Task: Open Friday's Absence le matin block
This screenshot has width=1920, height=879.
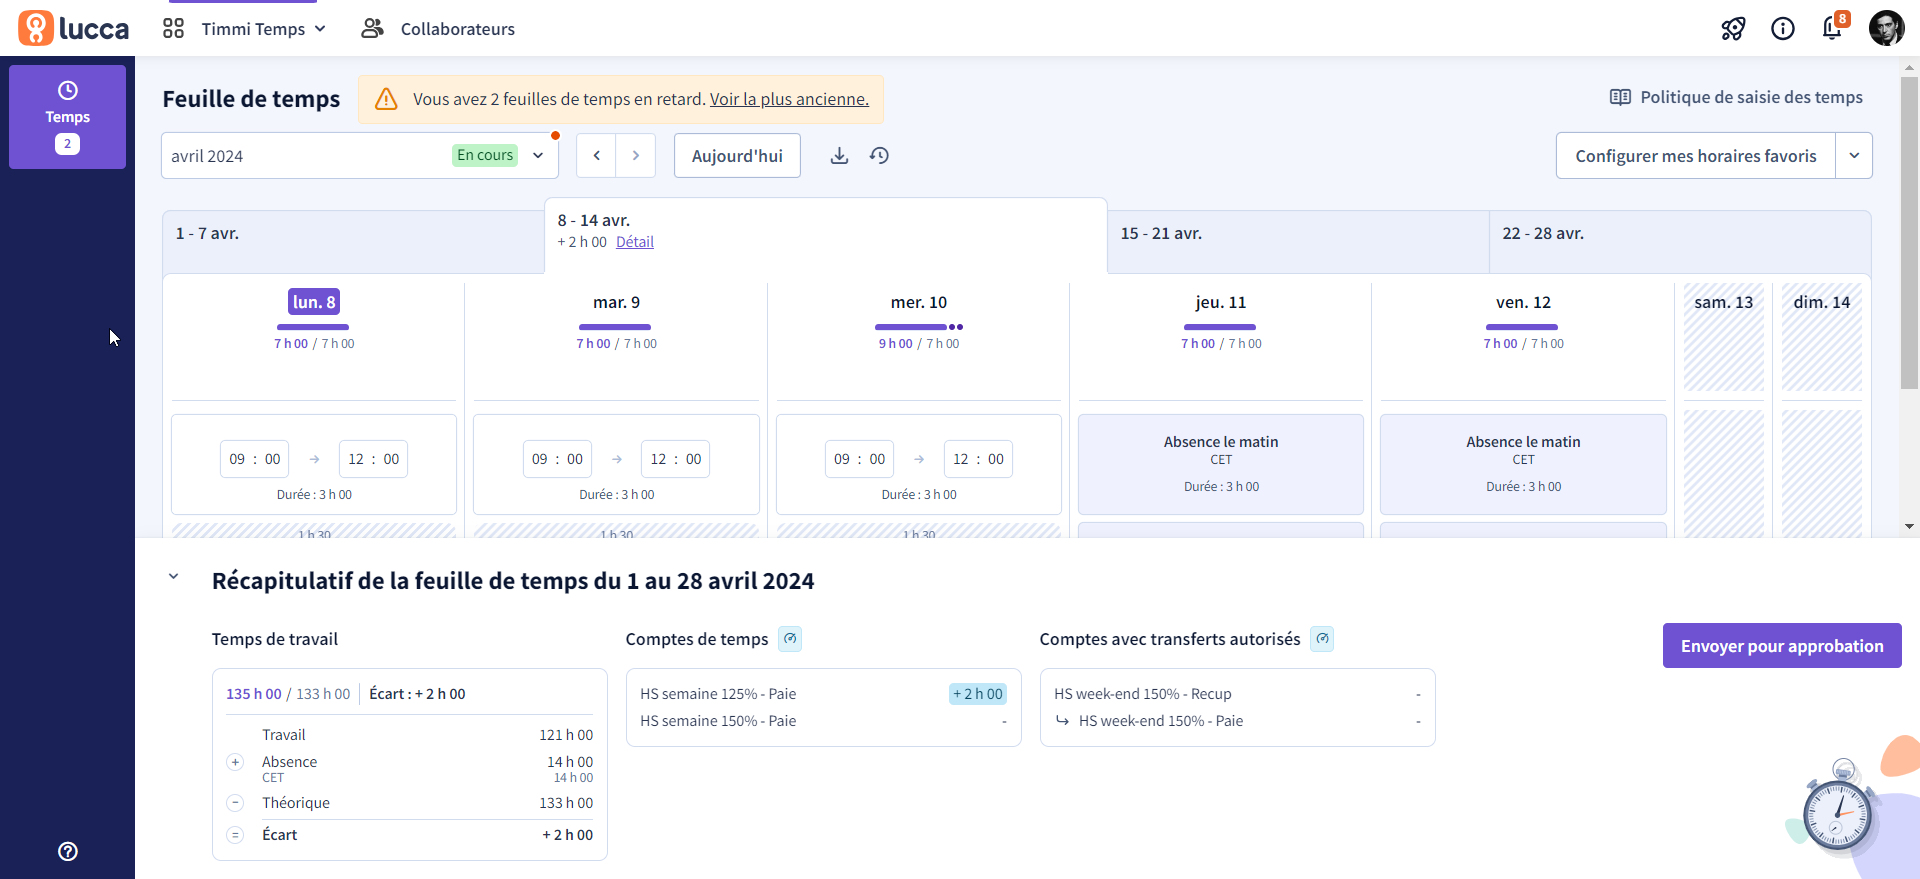Action: click(x=1523, y=464)
